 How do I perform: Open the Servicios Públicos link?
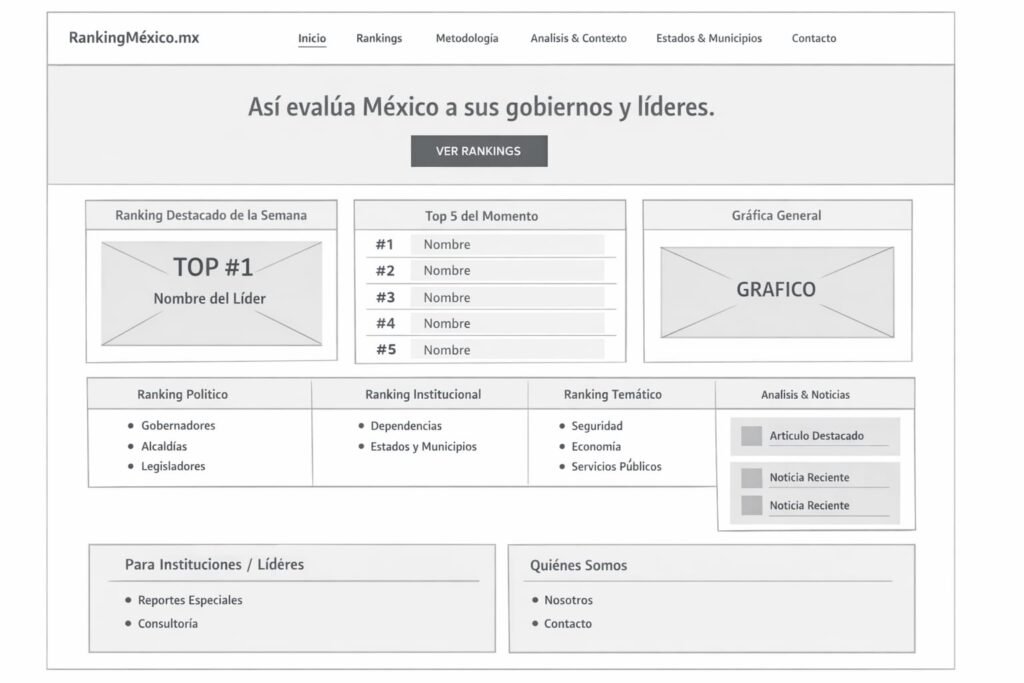pos(616,467)
